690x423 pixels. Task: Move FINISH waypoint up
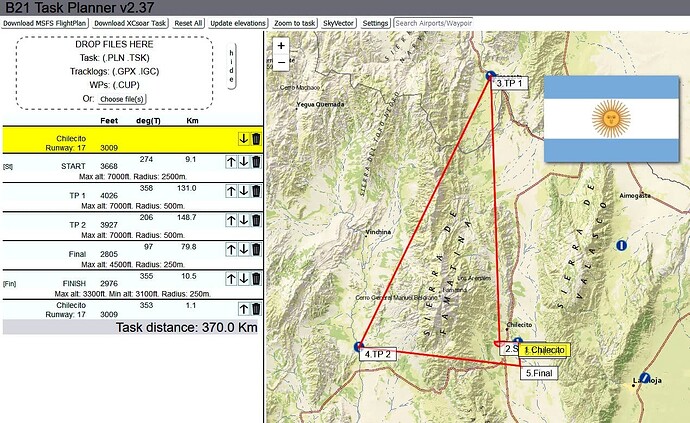231,279
